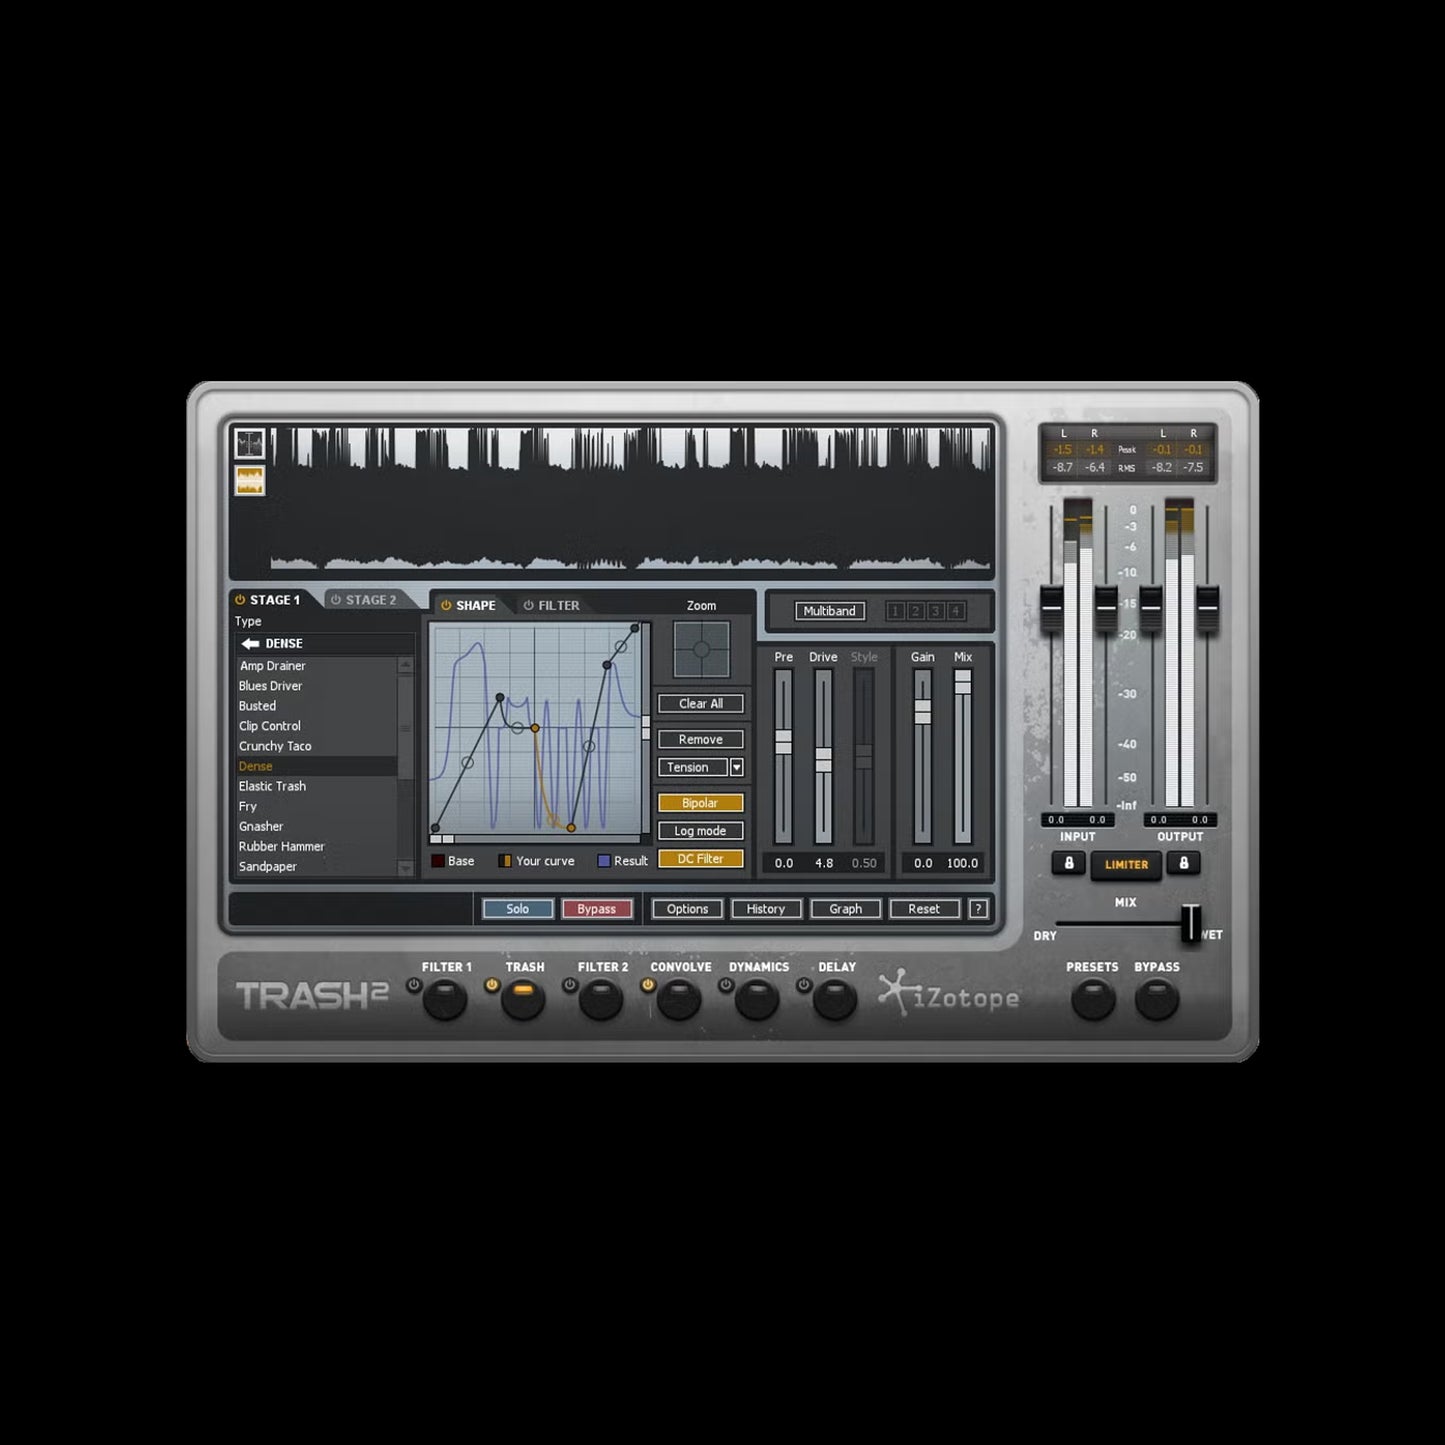Click the back arrow beside DENSE

coord(250,643)
